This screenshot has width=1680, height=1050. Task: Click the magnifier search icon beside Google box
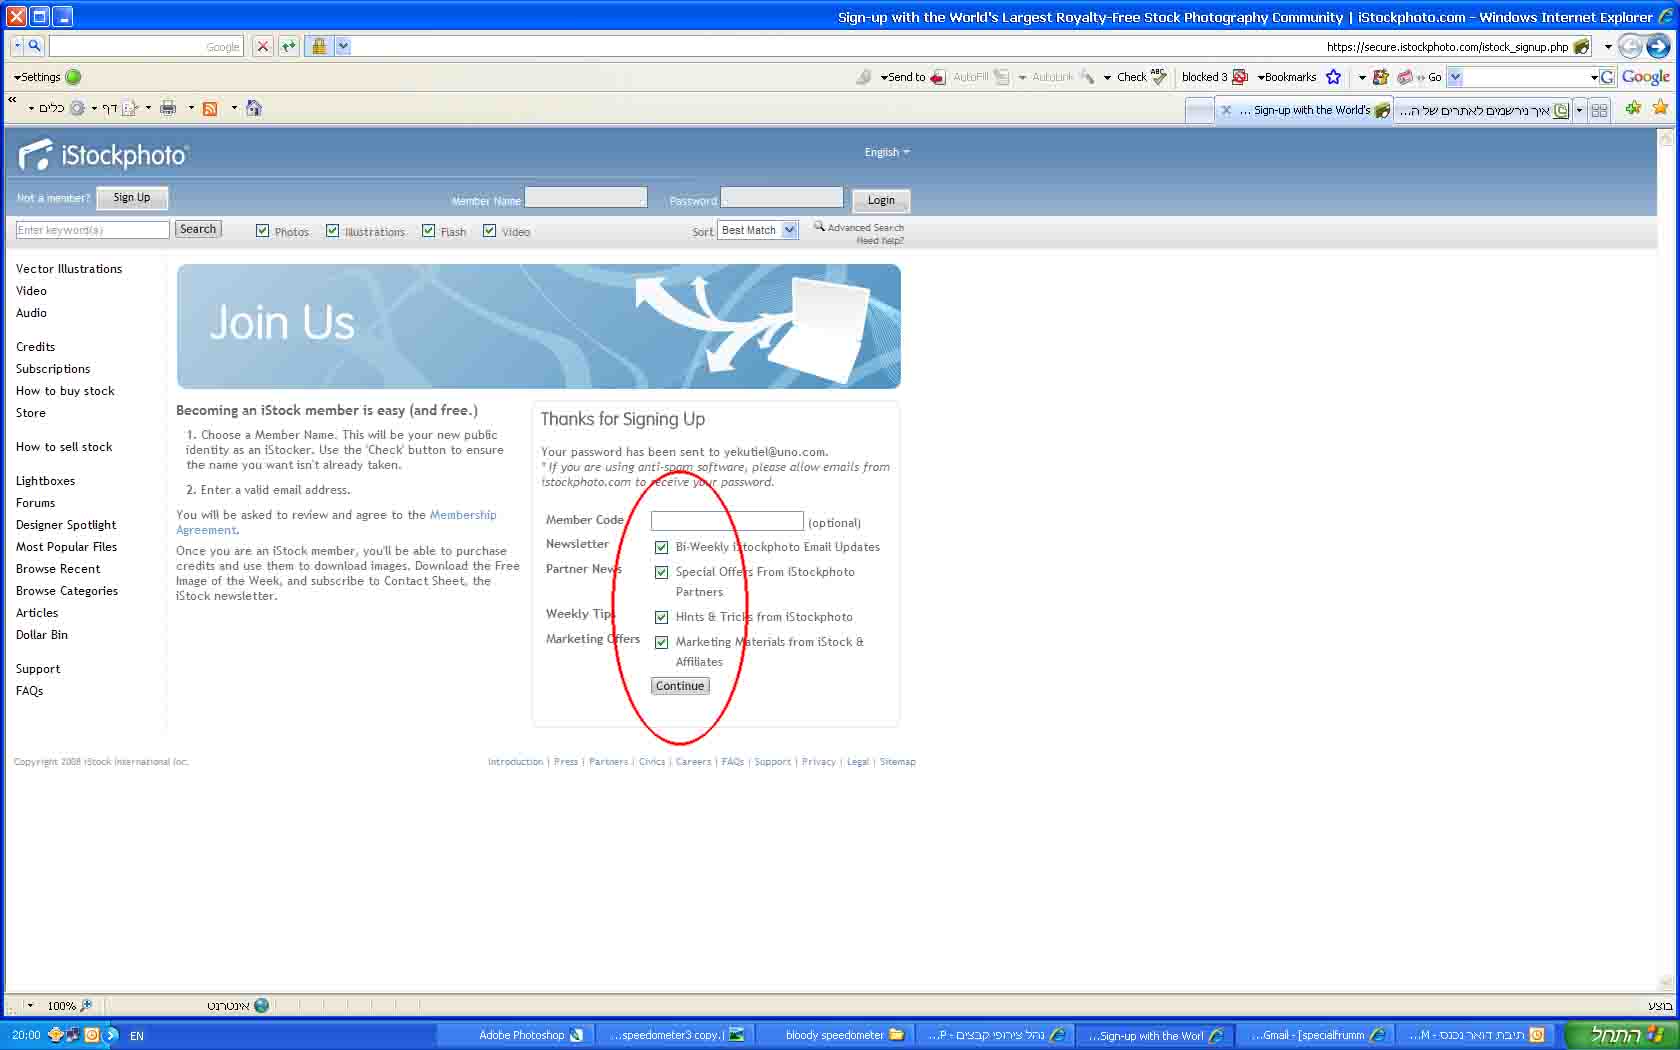(x=34, y=46)
